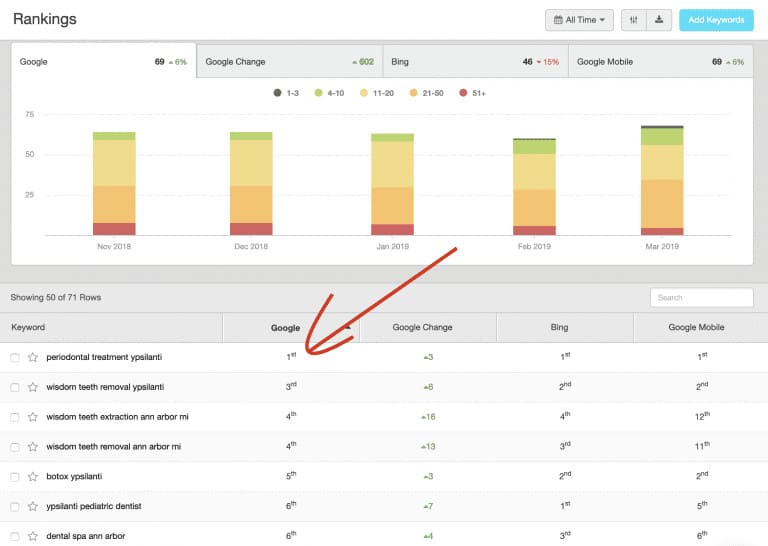768x546 pixels.
Task: Toggle the 4-10 legend color dot
Action: 318,93
